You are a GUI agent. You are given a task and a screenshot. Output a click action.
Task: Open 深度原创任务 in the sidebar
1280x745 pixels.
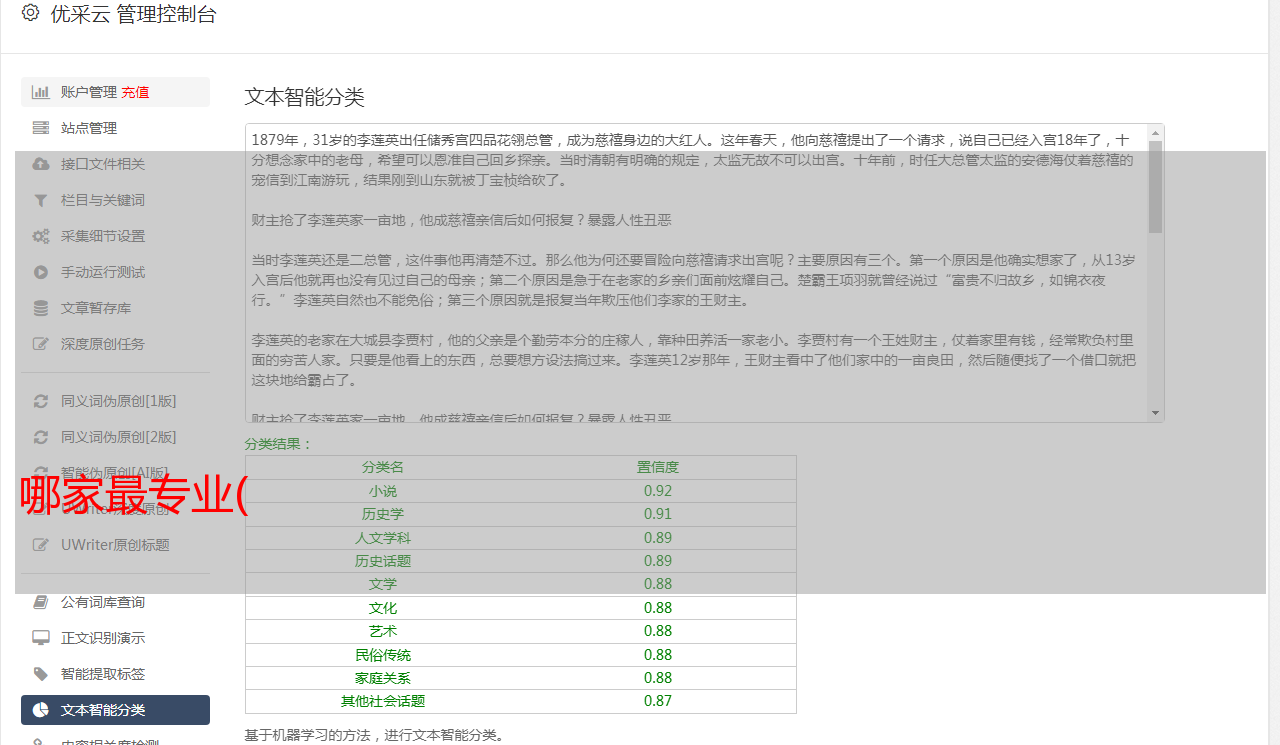pos(103,344)
